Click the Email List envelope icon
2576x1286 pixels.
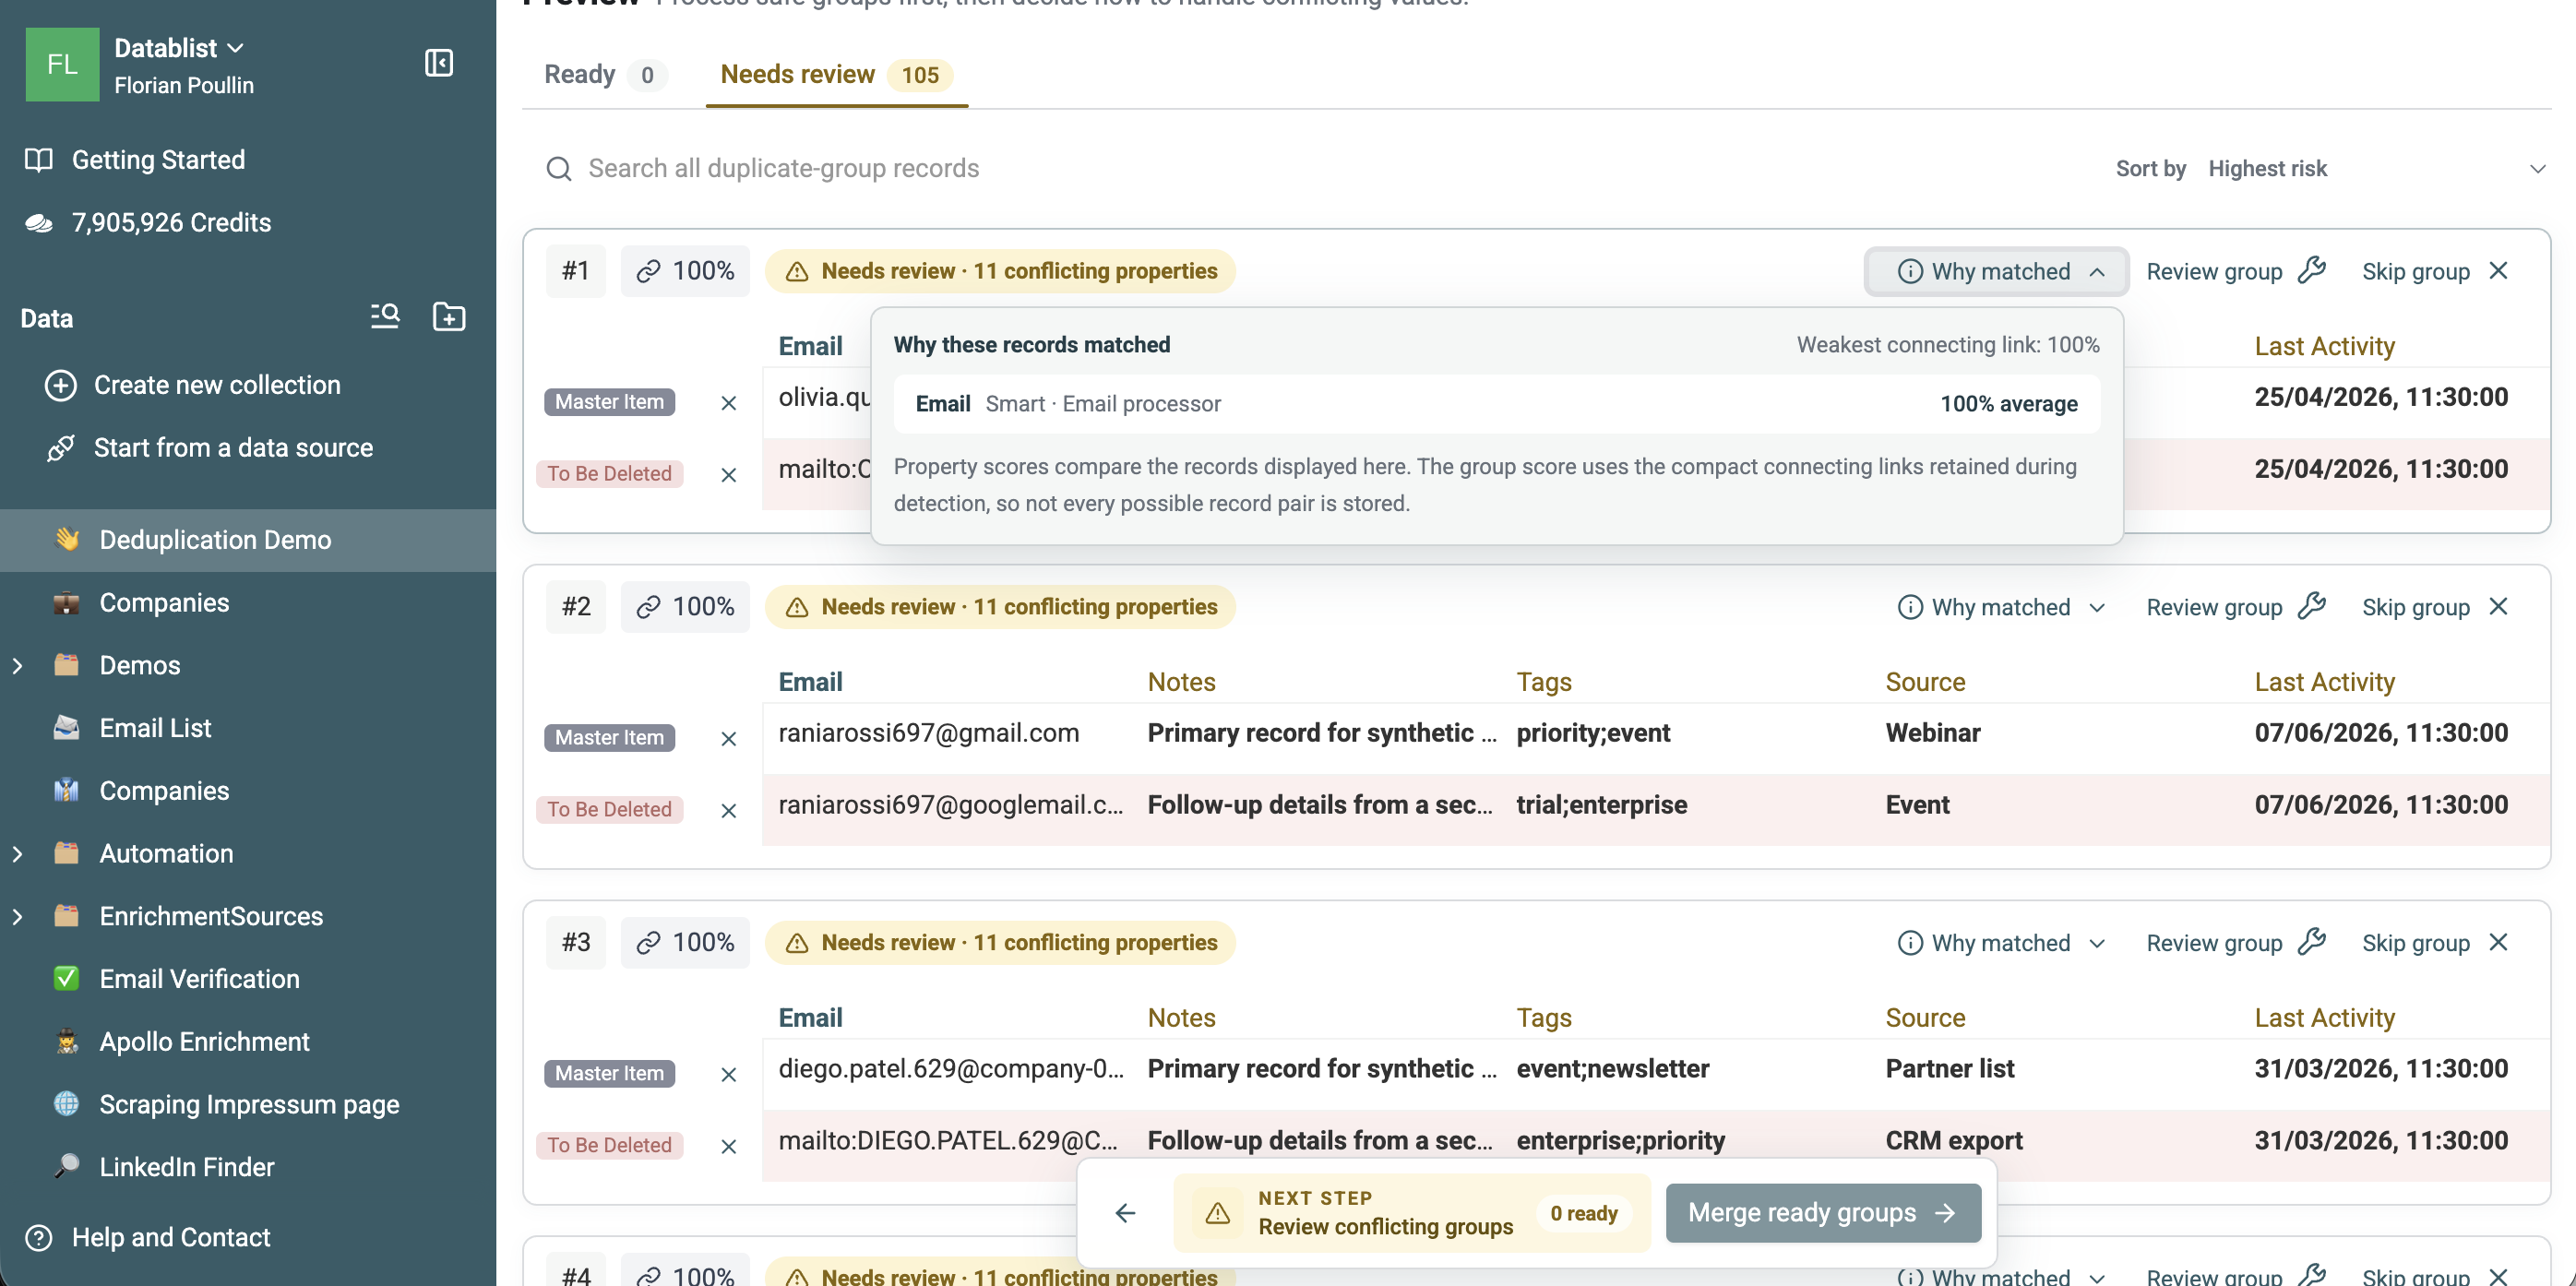point(66,727)
